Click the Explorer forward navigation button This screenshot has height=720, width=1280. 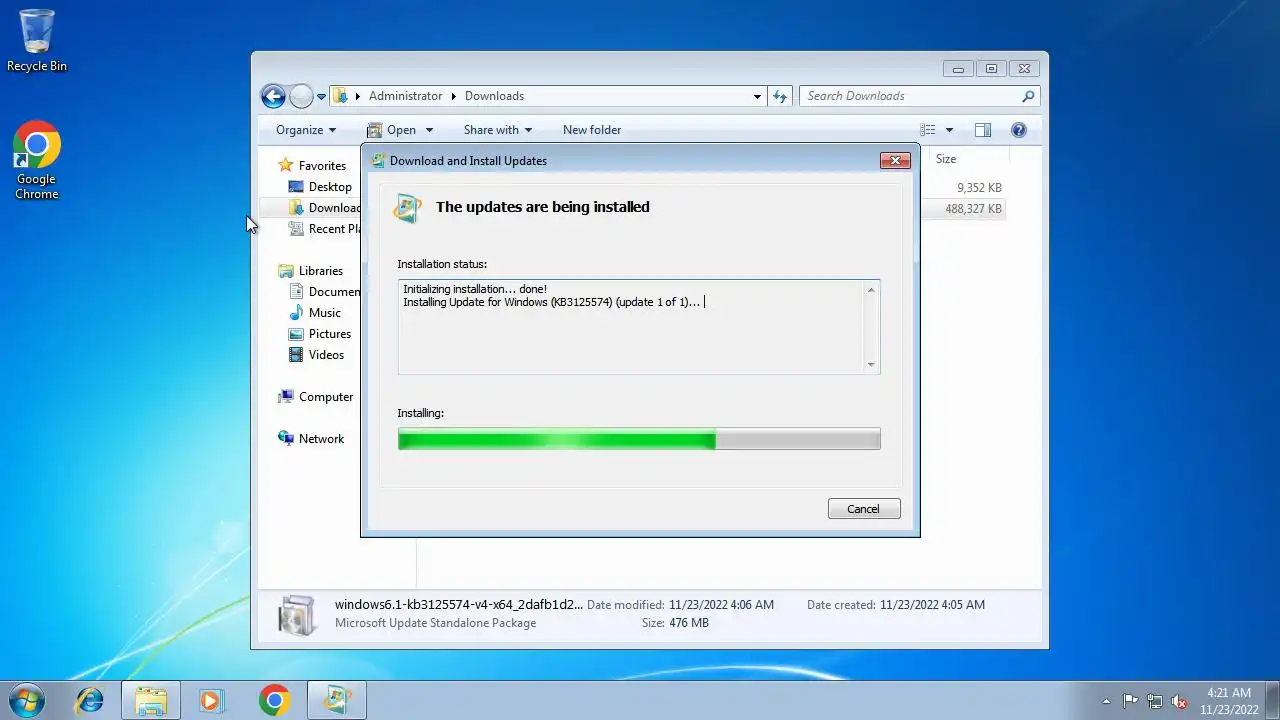point(301,96)
